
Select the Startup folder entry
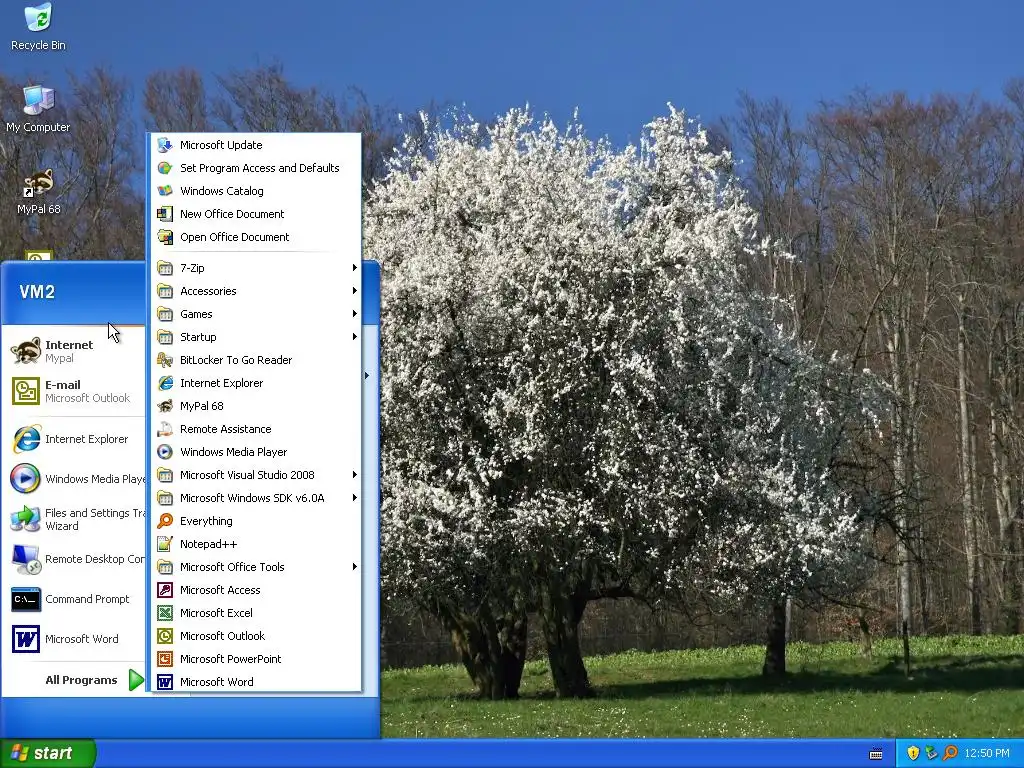point(256,336)
